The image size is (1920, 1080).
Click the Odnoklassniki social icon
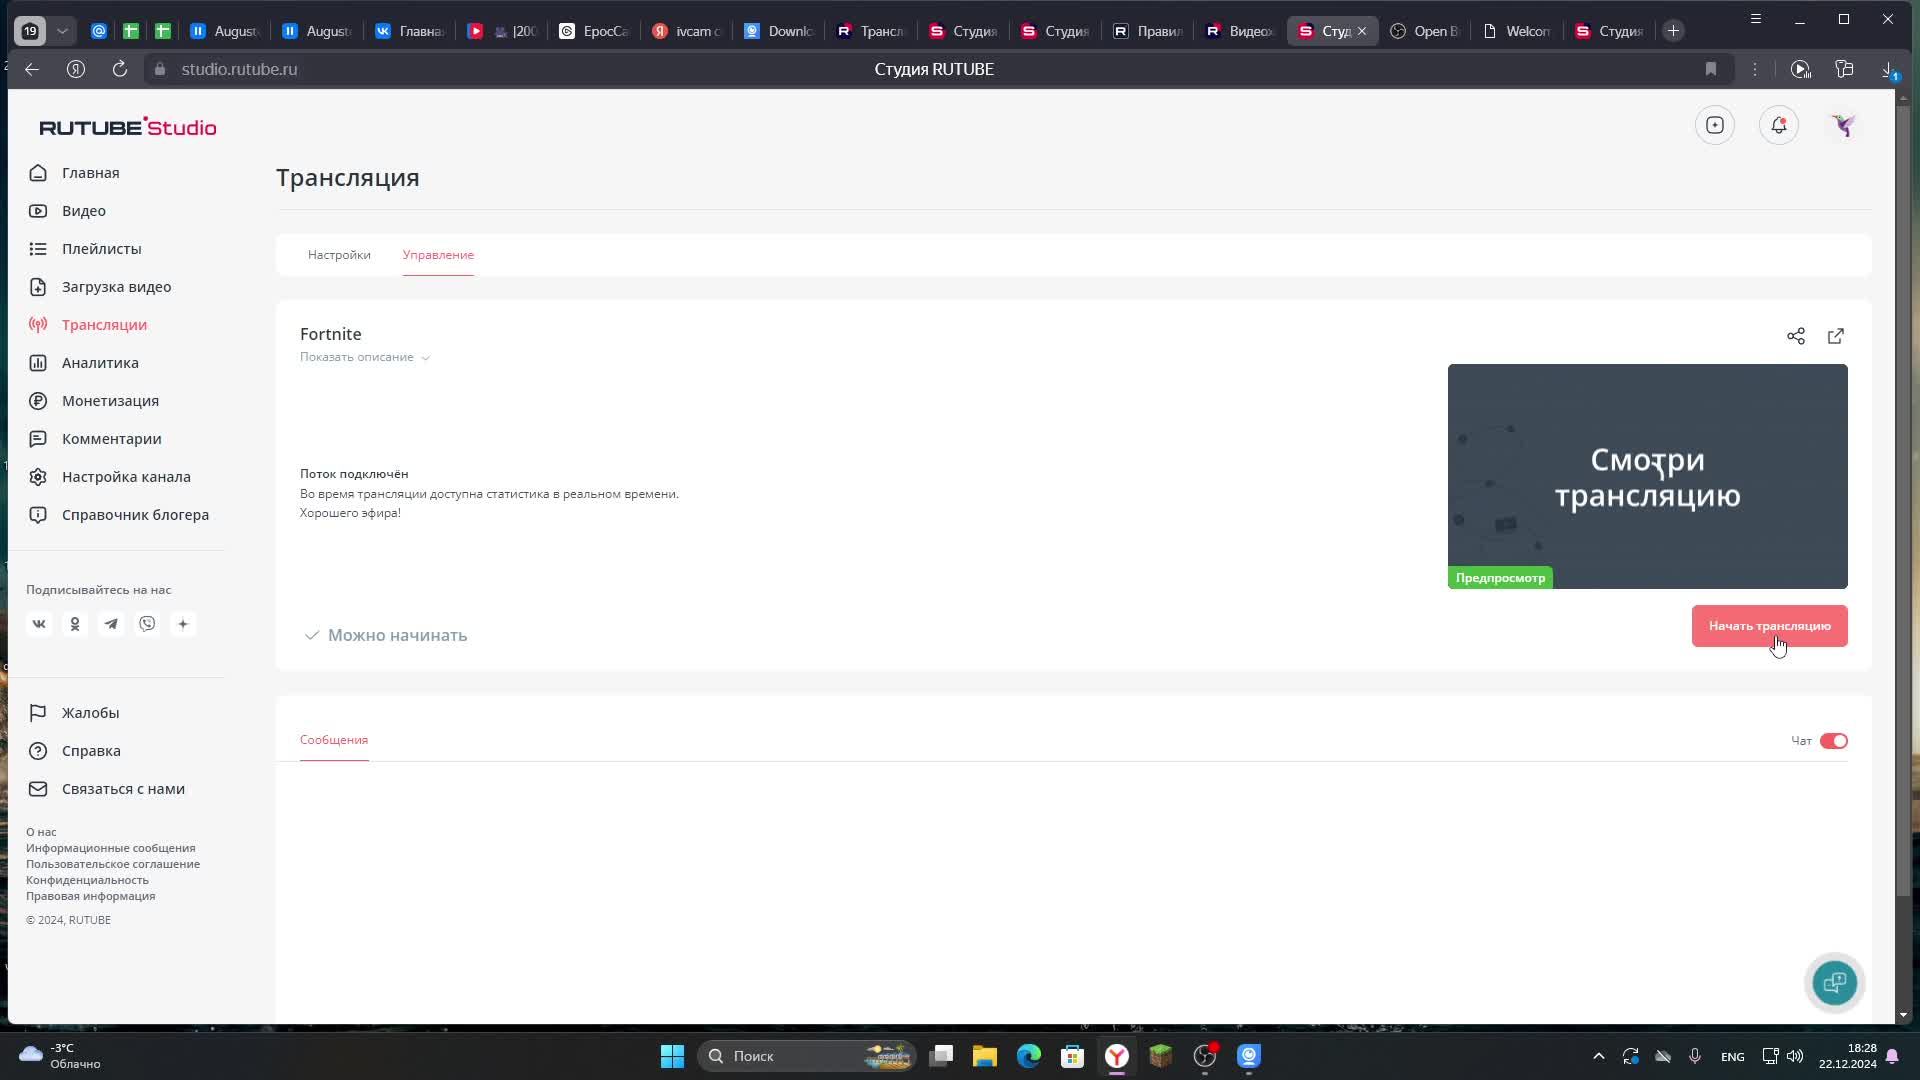point(75,624)
